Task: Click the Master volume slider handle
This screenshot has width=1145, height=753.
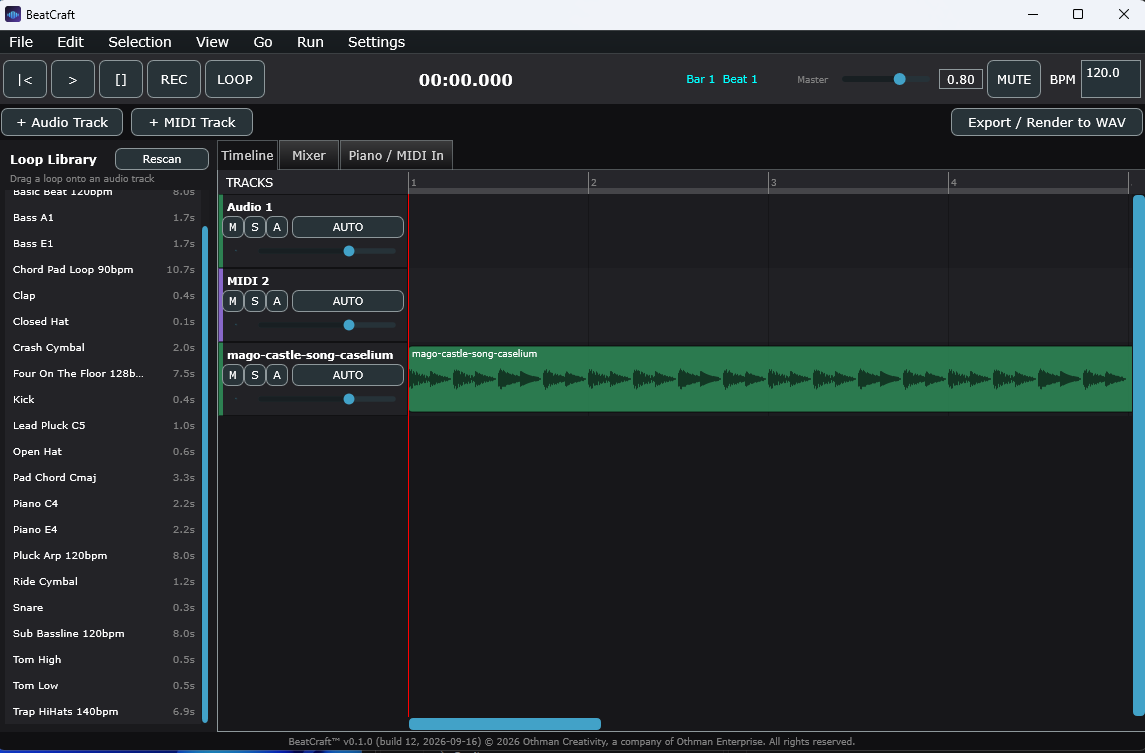Action: point(900,79)
